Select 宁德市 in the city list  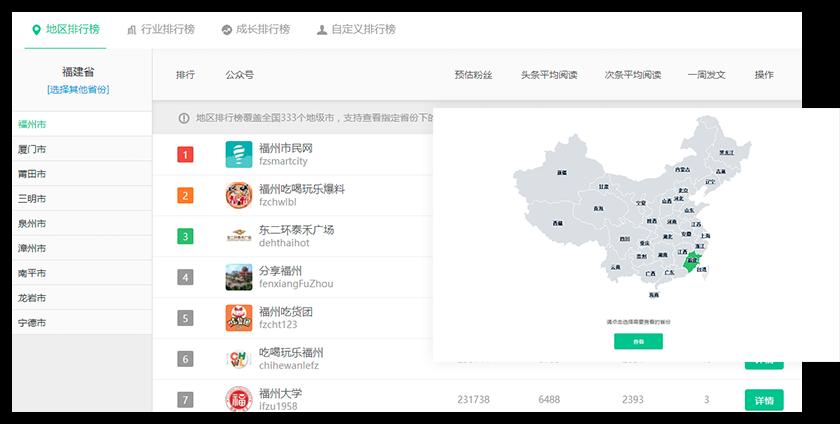click(82, 323)
